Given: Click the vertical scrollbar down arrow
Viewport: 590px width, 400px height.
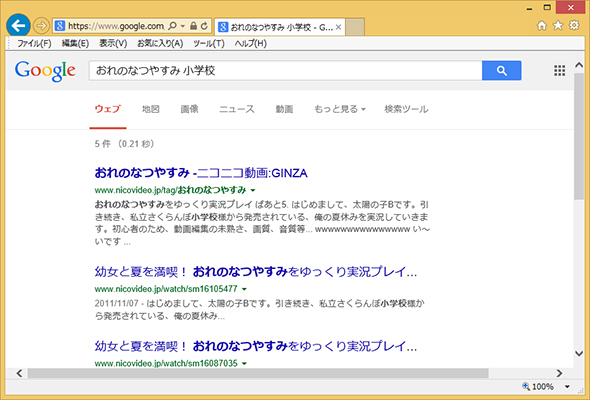Looking at the screenshot, I should (579, 353).
